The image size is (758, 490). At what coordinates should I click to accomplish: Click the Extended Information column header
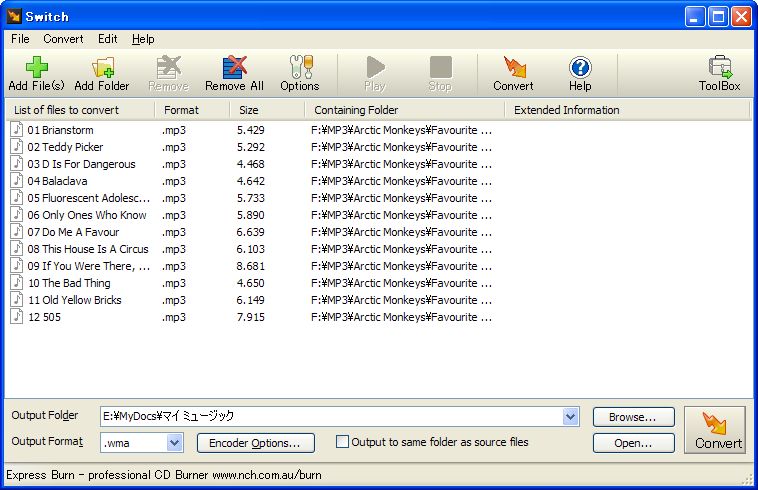tap(627, 110)
